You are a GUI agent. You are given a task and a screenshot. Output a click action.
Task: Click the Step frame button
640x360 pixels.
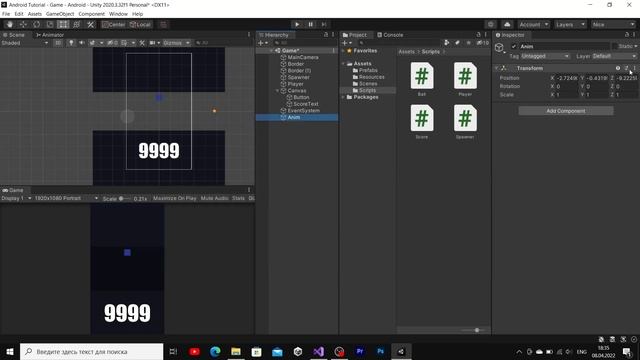click(x=324, y=24)
